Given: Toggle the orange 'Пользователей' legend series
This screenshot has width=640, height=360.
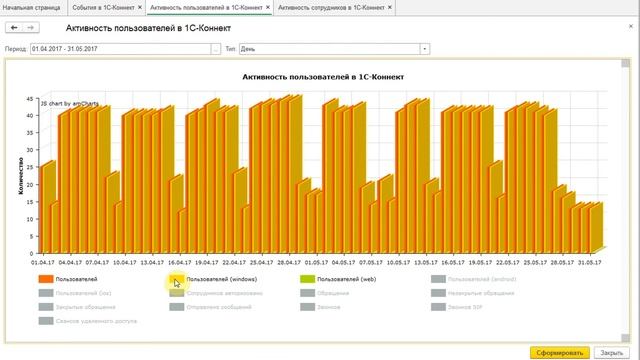Looking at the screenshot, I should [68, 279].
